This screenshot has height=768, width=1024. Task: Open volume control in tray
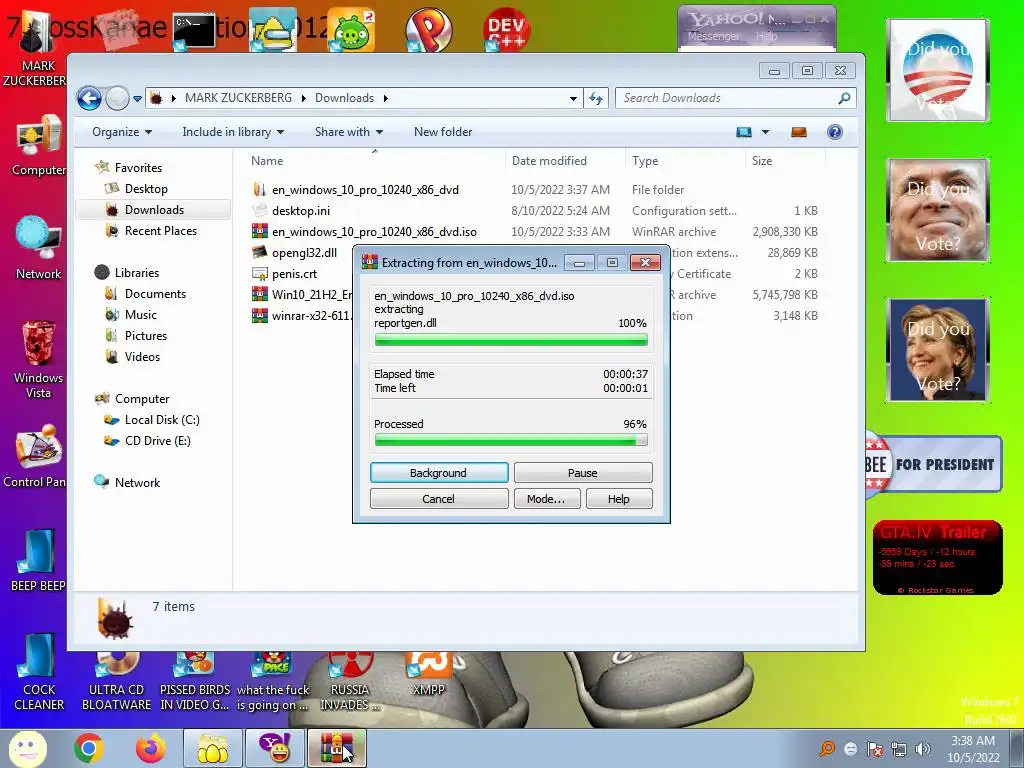coord(922,748)
